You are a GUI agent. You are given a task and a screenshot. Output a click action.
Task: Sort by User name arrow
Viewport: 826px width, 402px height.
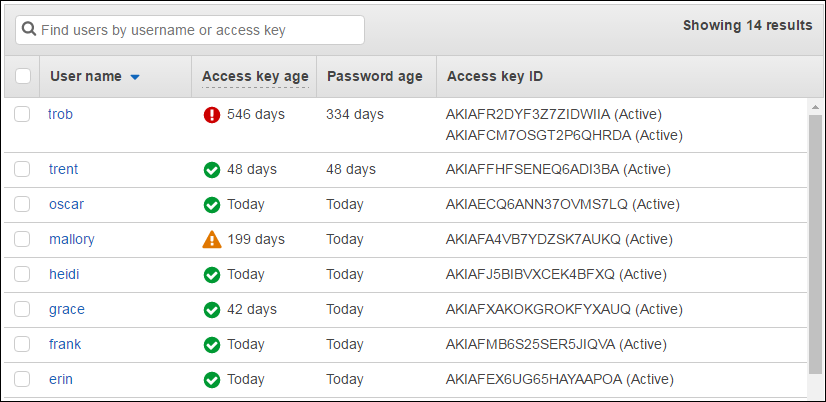click(135, 77)
